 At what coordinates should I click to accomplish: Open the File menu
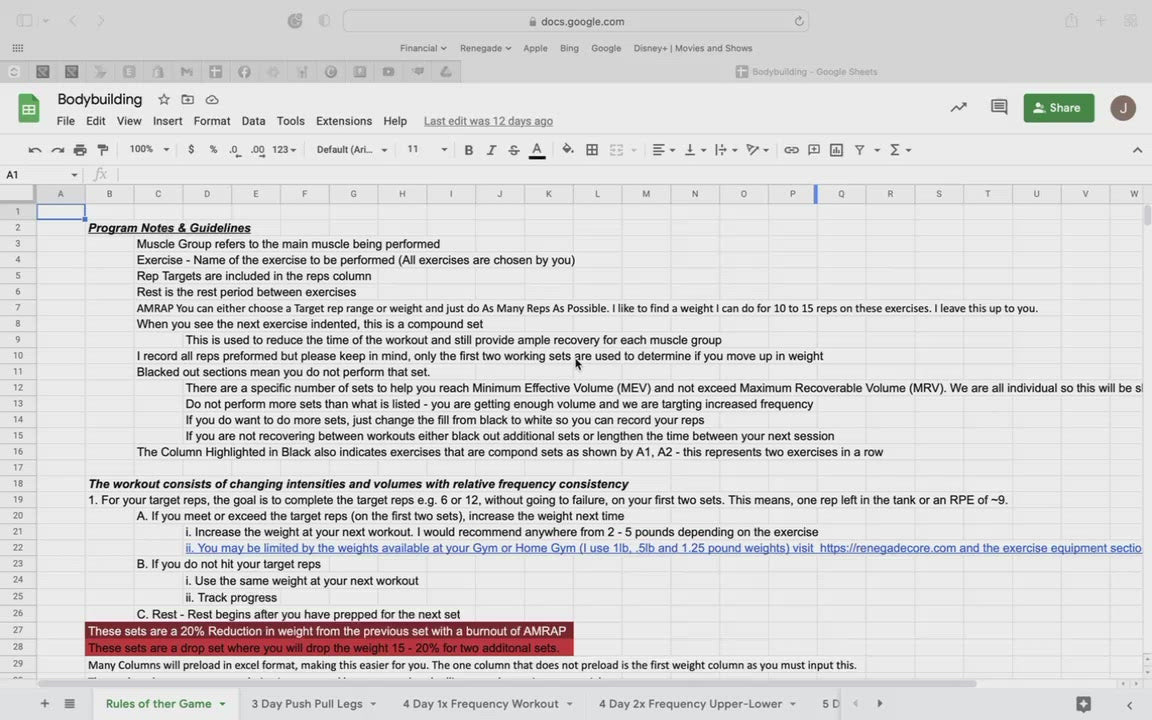65,121
